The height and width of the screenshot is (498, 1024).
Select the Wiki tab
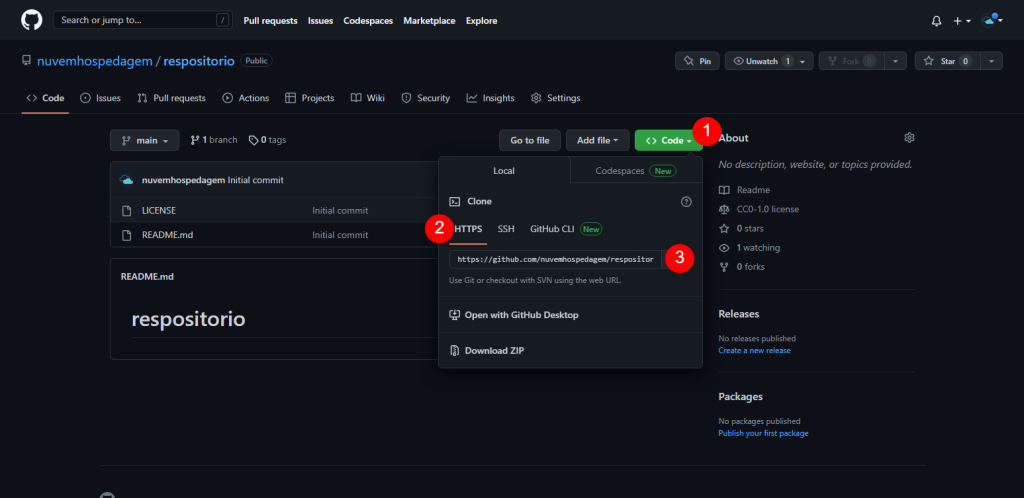pos(368,98)
